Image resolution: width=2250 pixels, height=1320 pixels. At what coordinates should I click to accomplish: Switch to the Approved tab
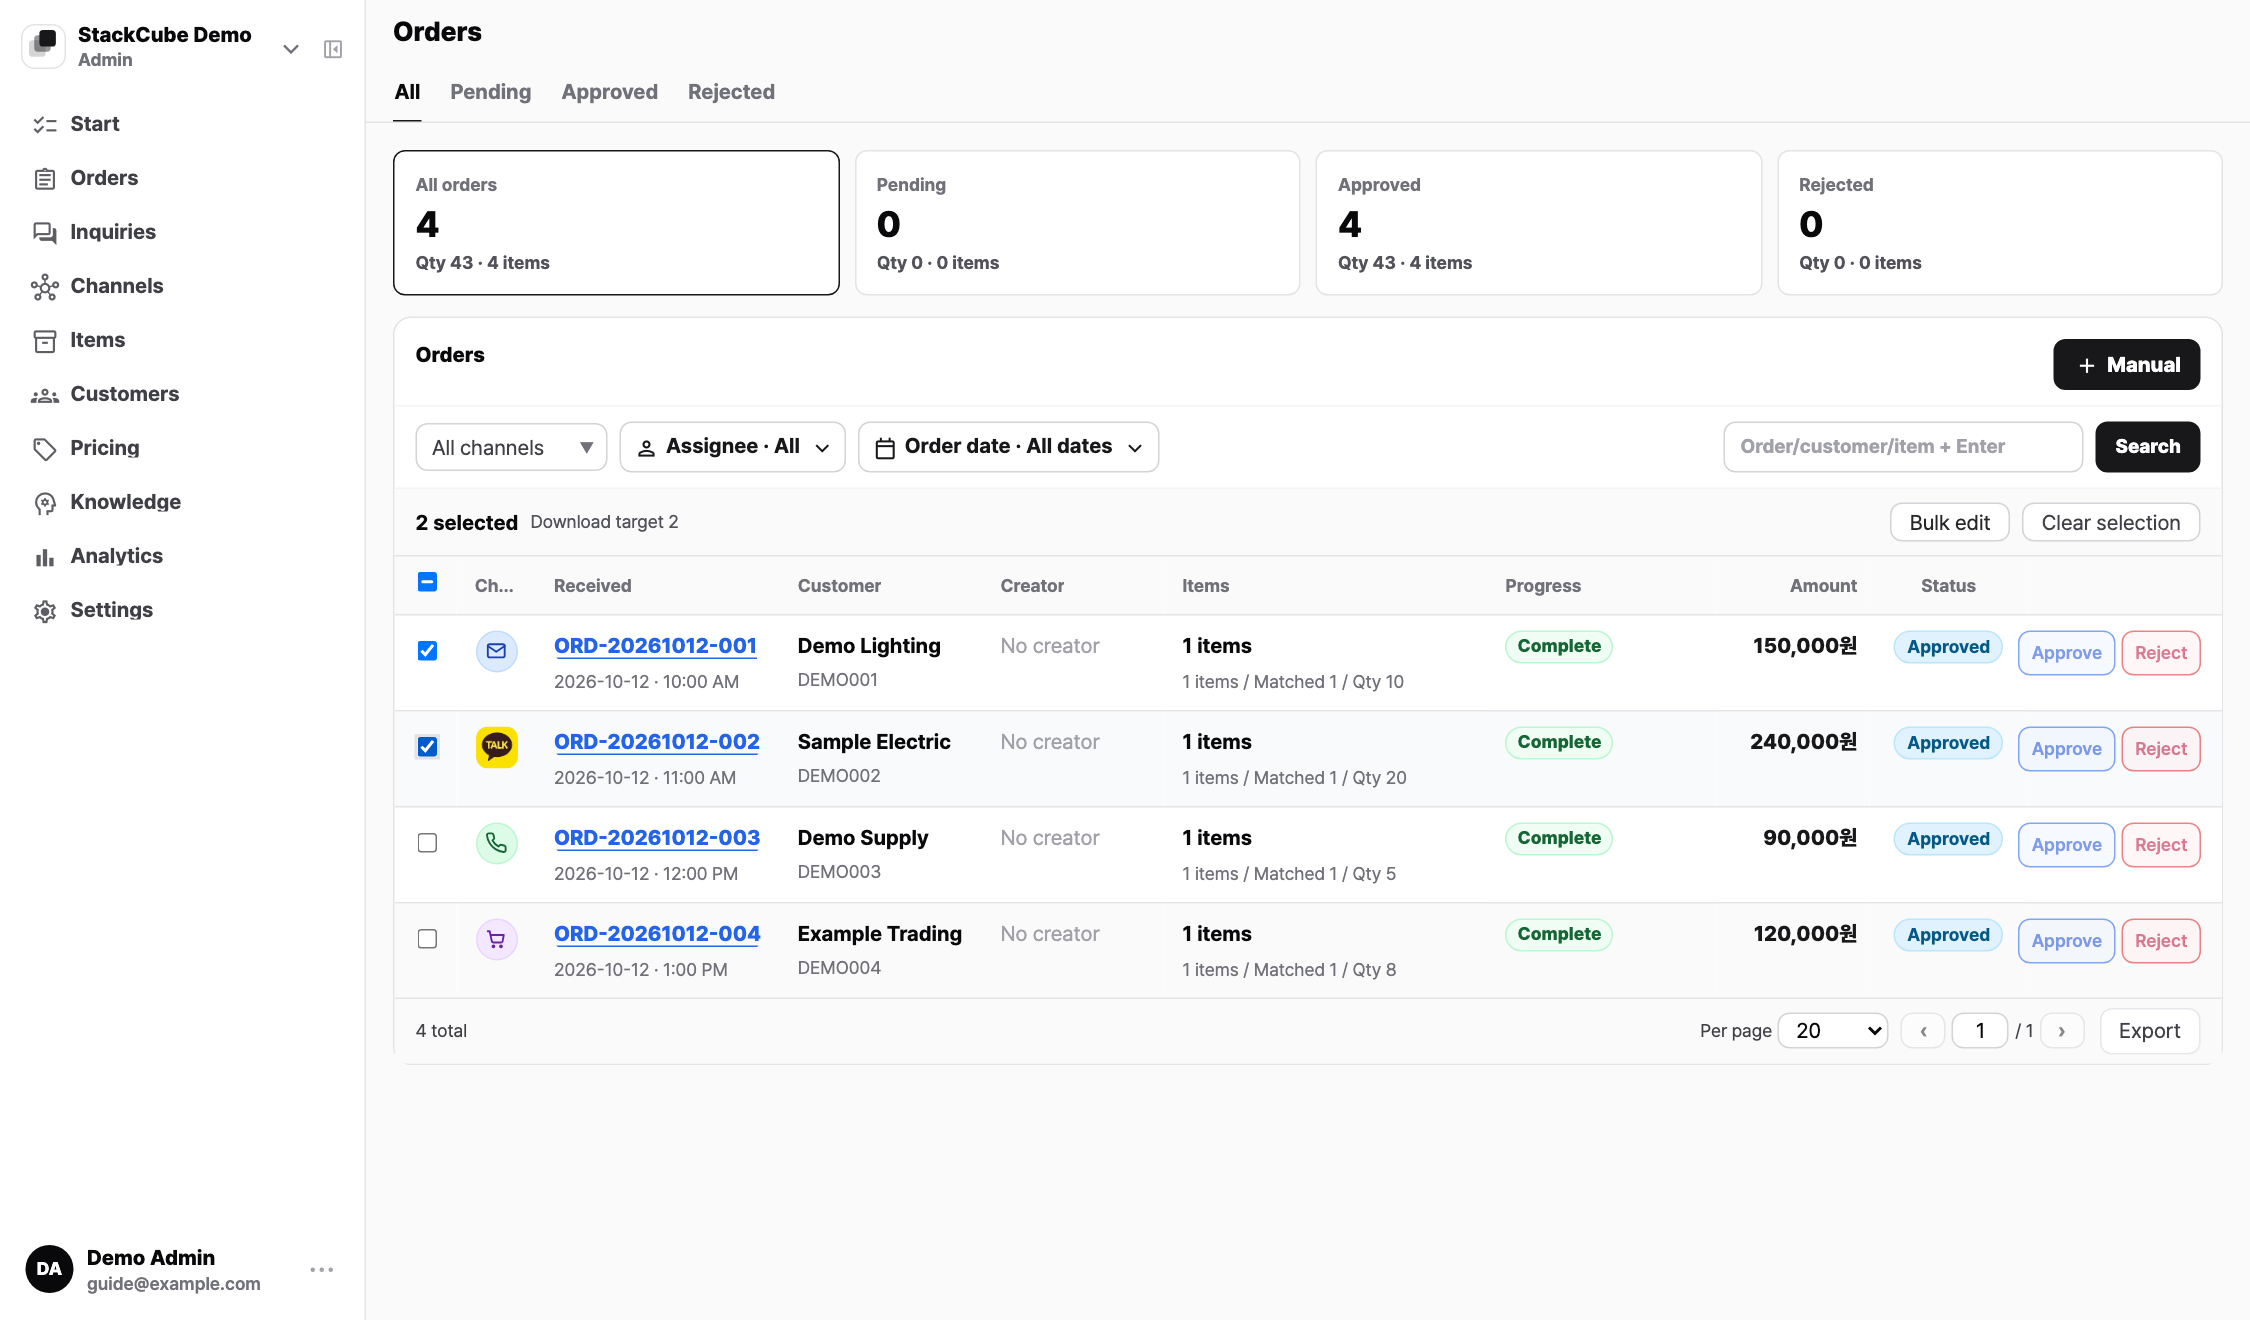[609, 92]
